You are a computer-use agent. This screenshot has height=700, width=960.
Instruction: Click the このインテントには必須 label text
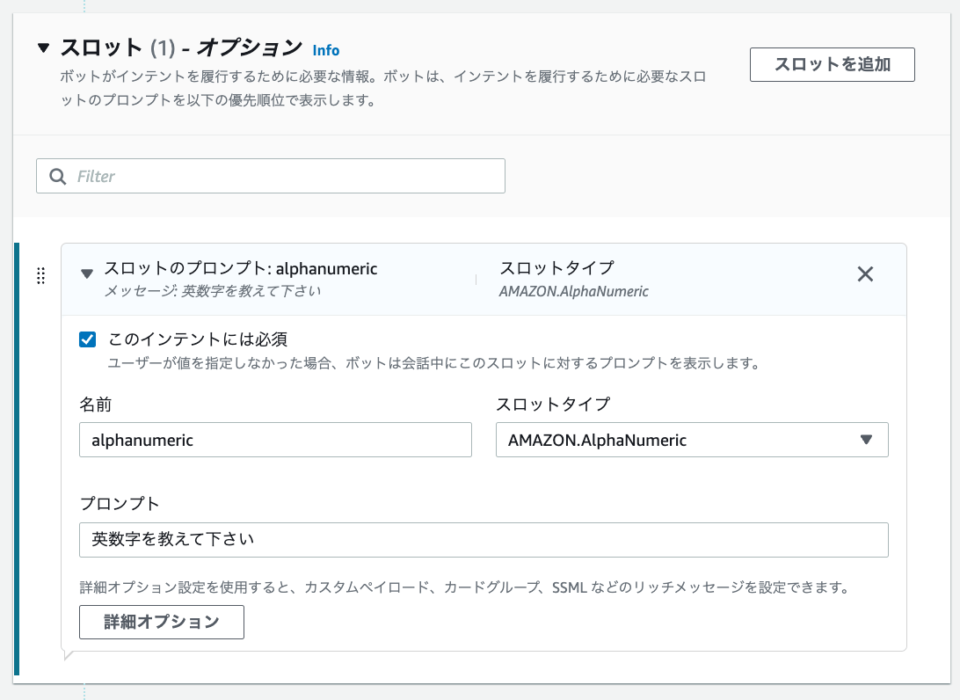(x=198, y=339)
